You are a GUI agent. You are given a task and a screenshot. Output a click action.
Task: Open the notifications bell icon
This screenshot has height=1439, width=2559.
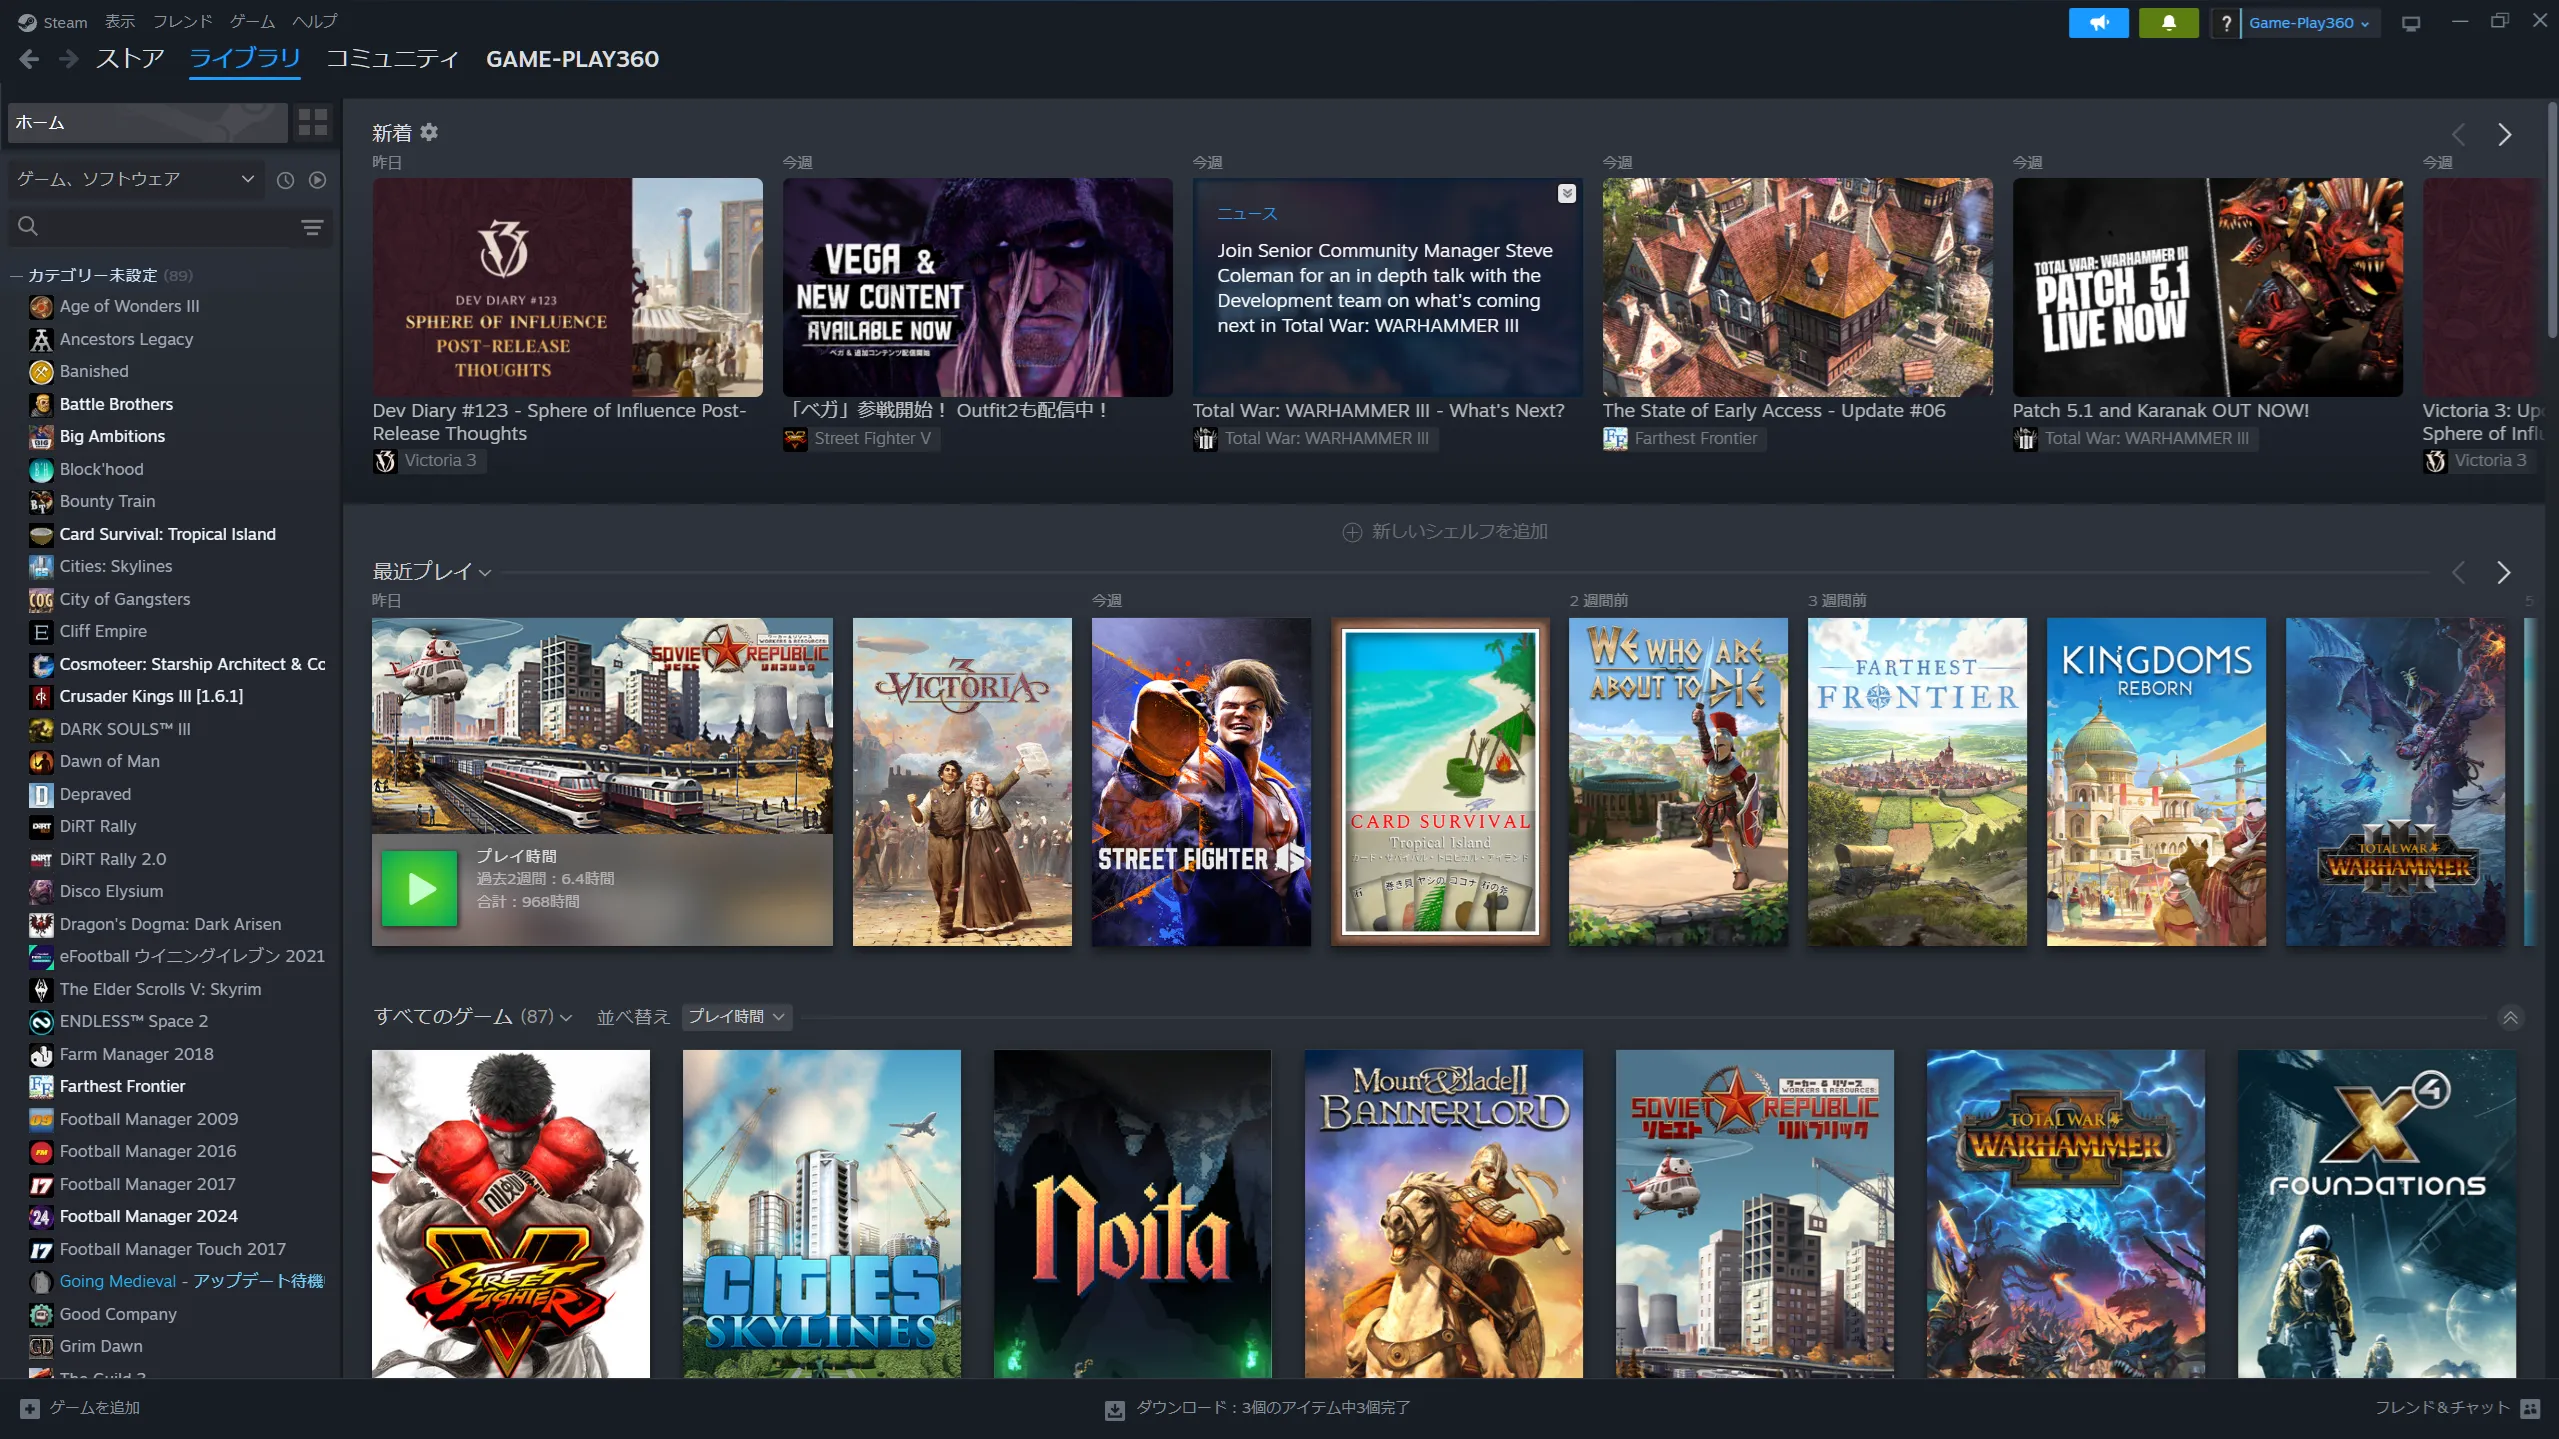coord(2168,22)
